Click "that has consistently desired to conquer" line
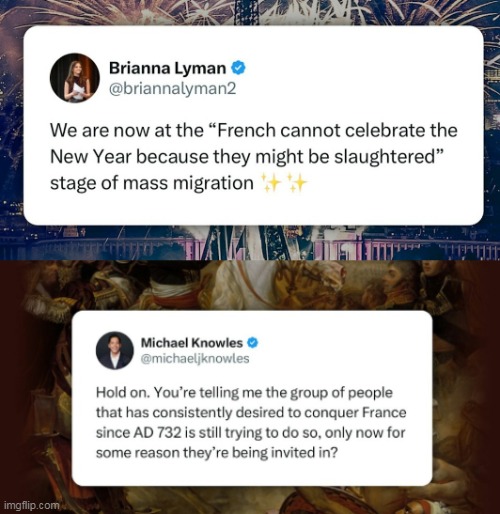Screen dimensions: 500x514 pos(251,413)
